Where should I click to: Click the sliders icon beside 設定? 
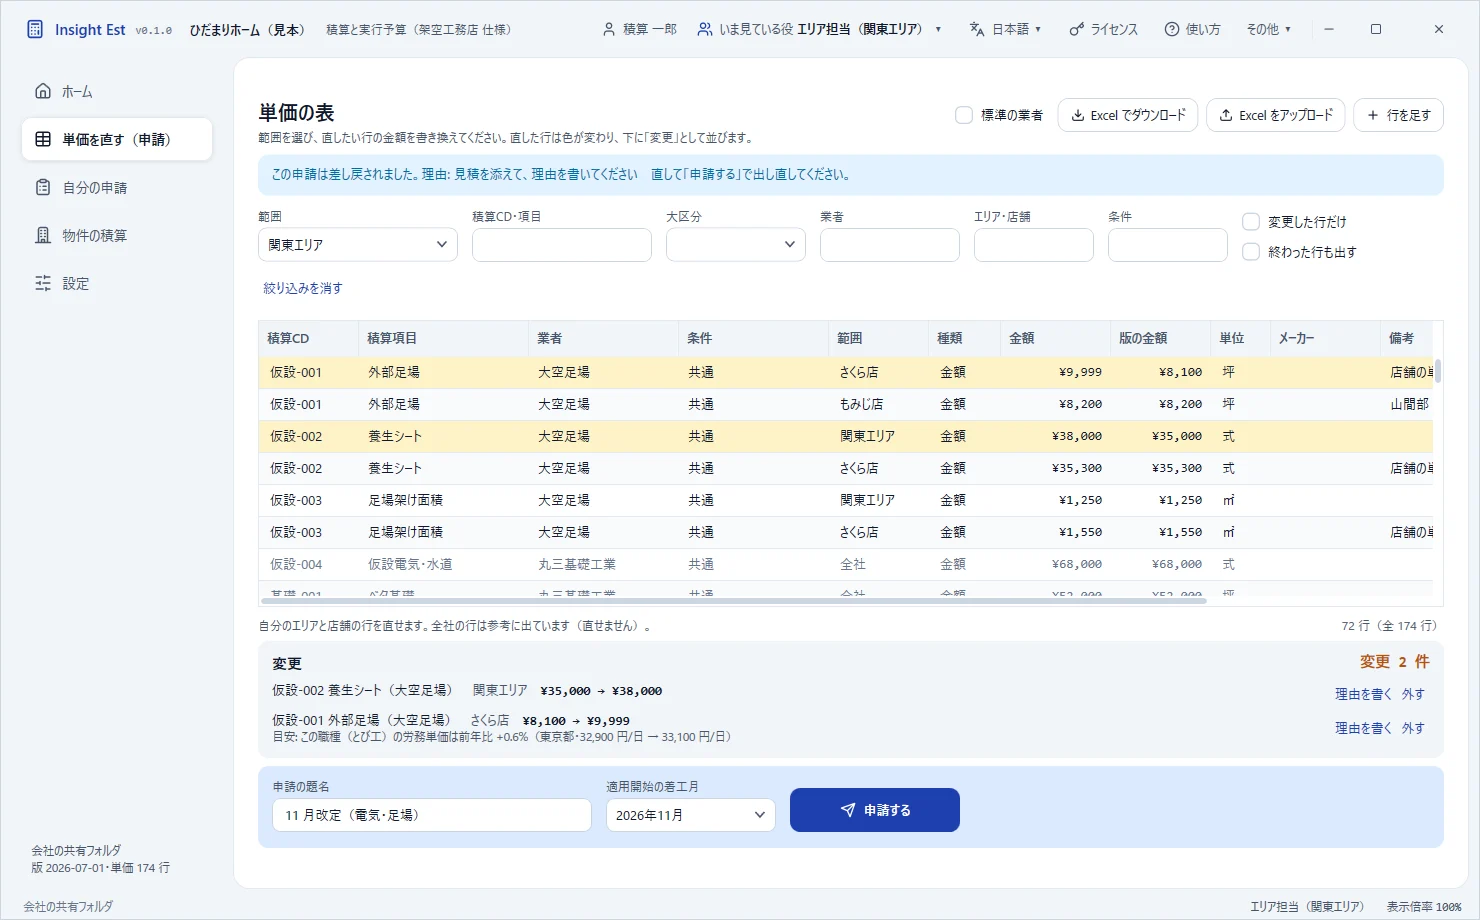(x=43, y=283)
